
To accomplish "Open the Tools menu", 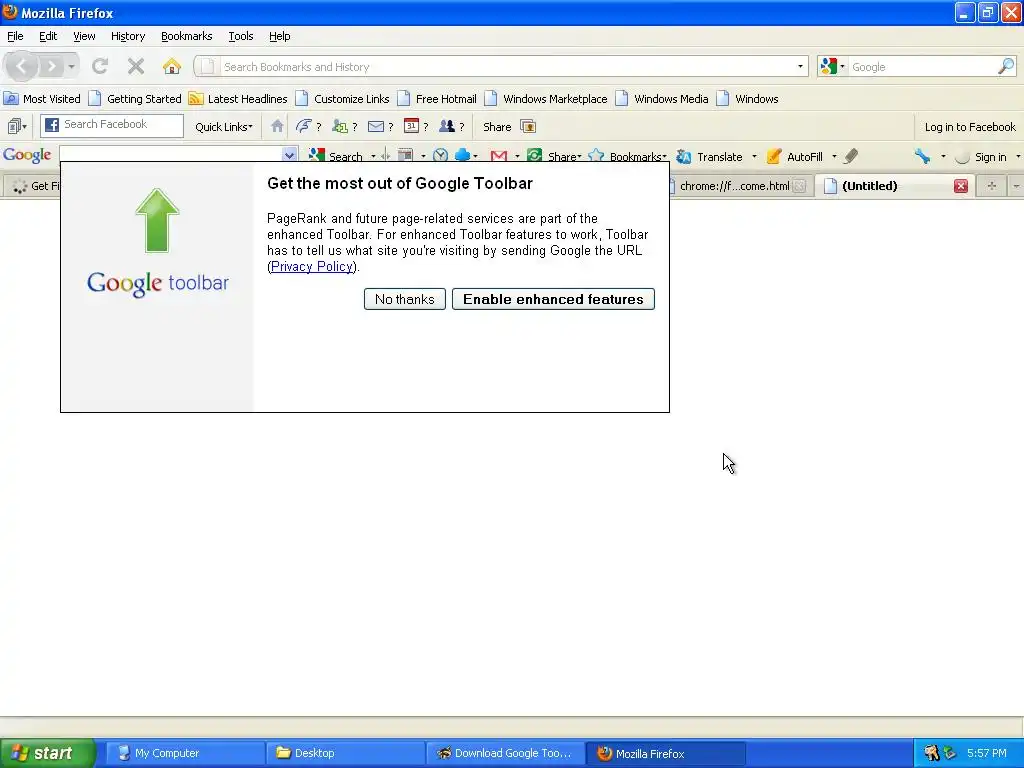I will pos(241,36).
